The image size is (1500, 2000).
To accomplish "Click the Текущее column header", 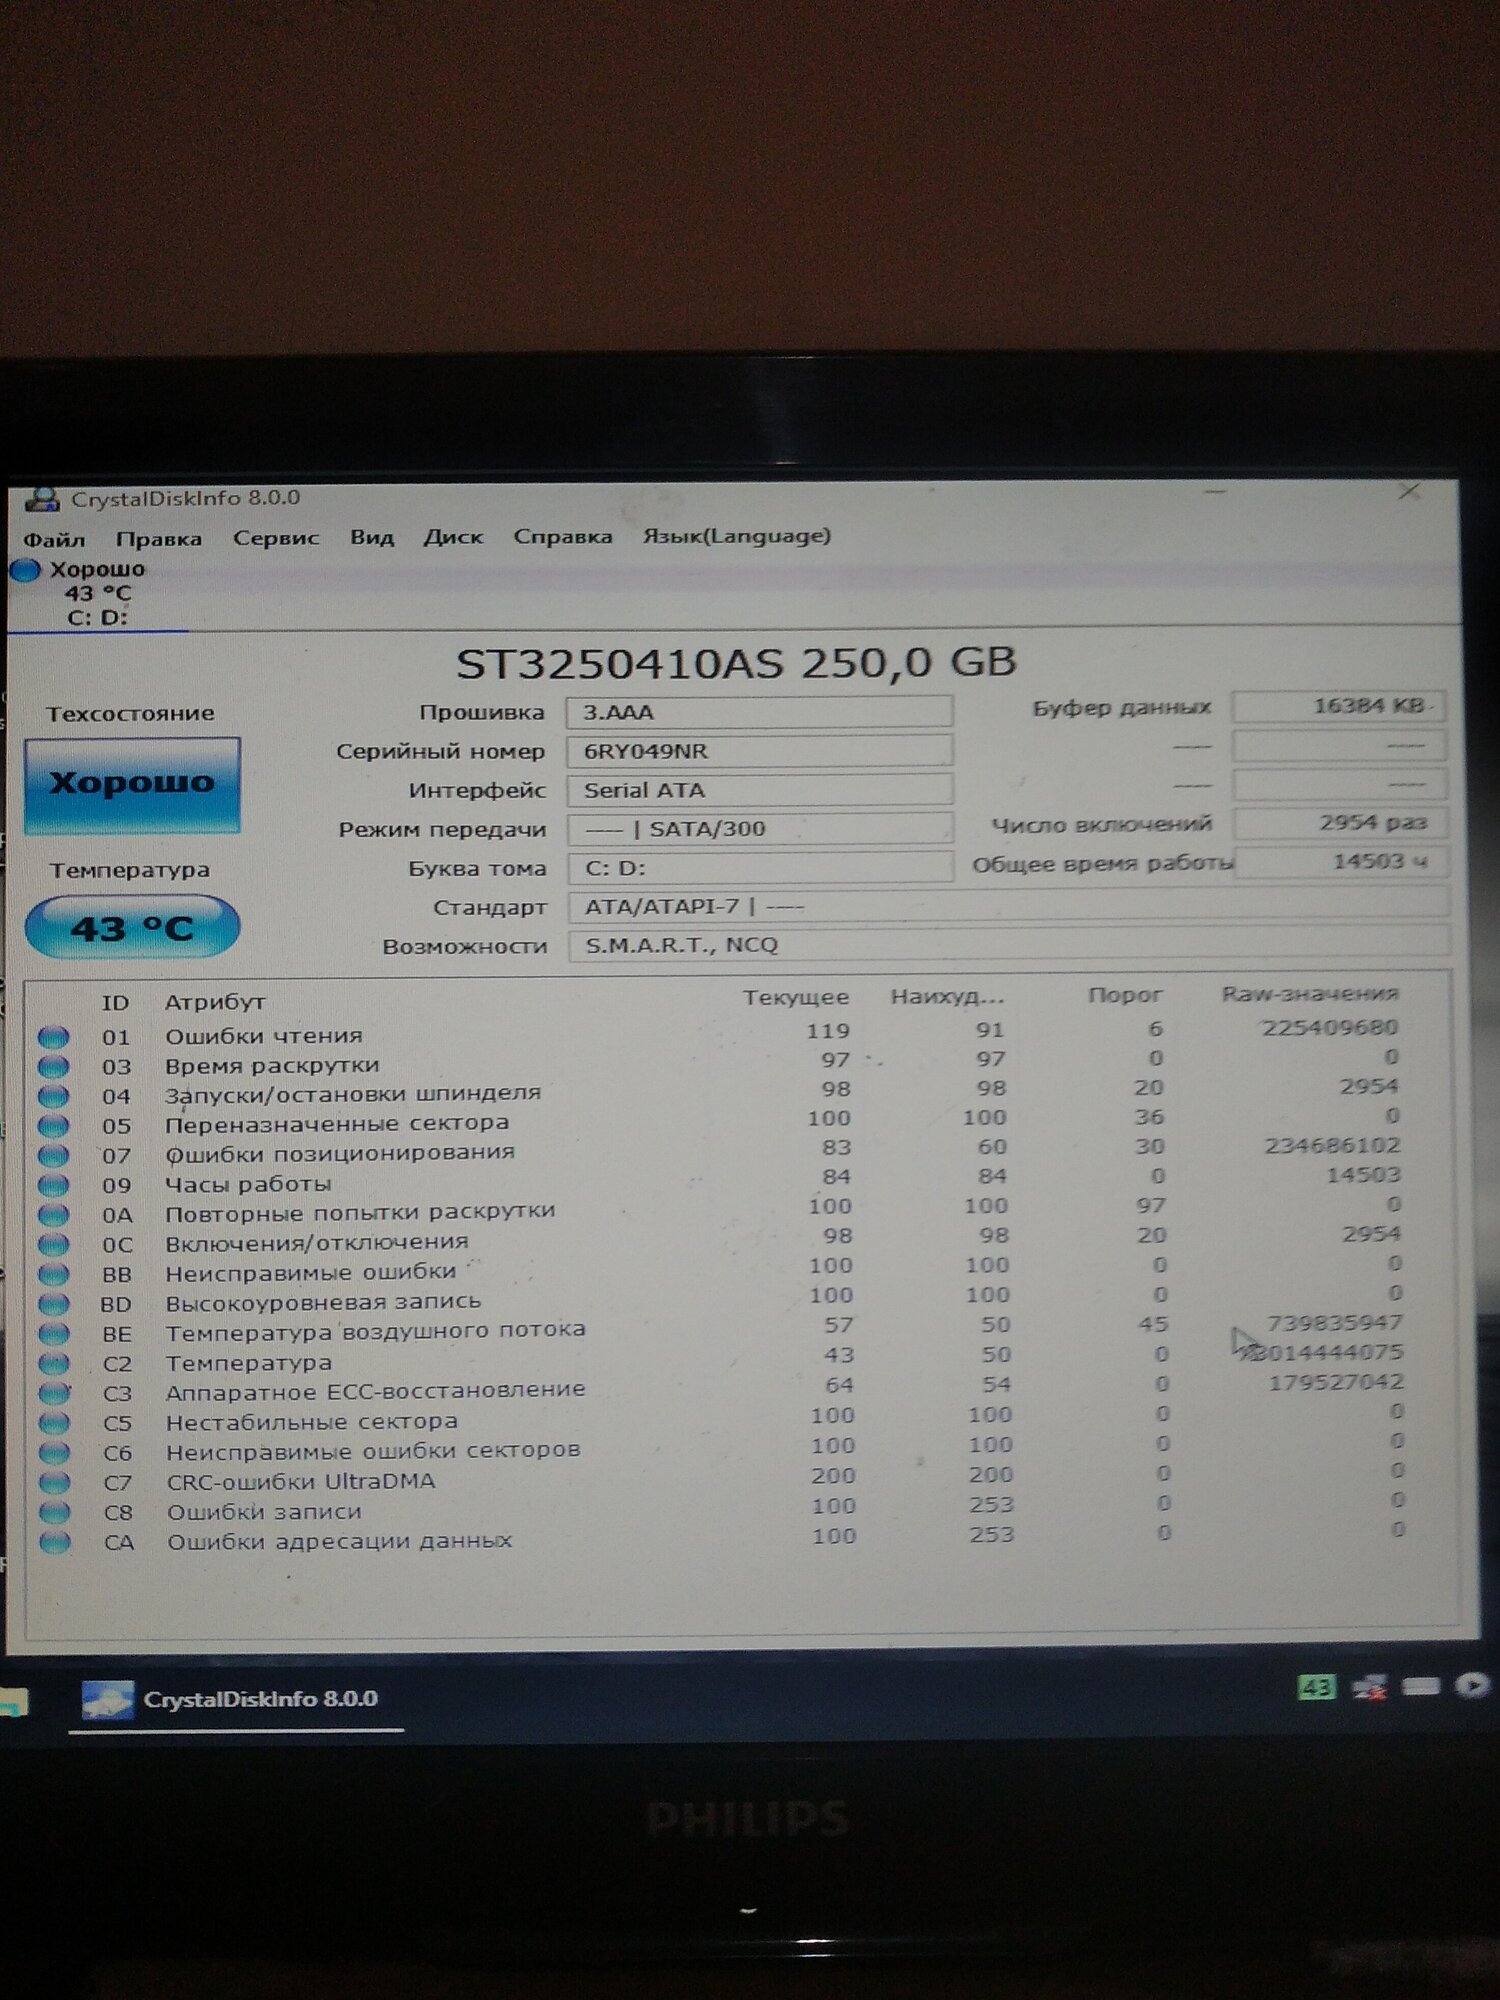I will tap(796, 997).
